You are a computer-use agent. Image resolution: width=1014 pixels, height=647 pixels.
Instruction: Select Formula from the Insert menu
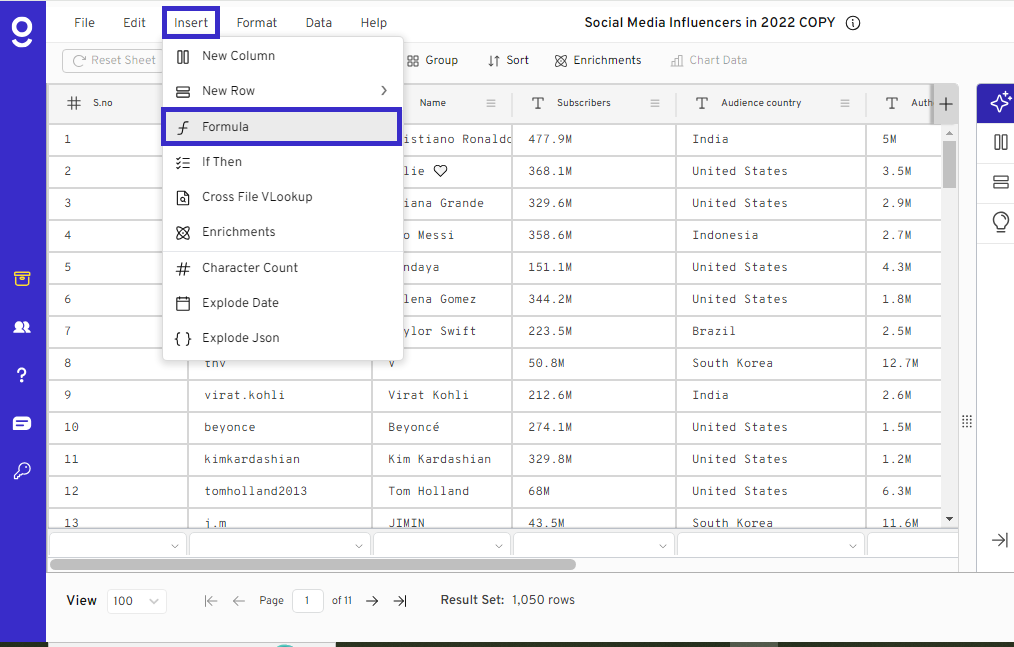(282, 127)
